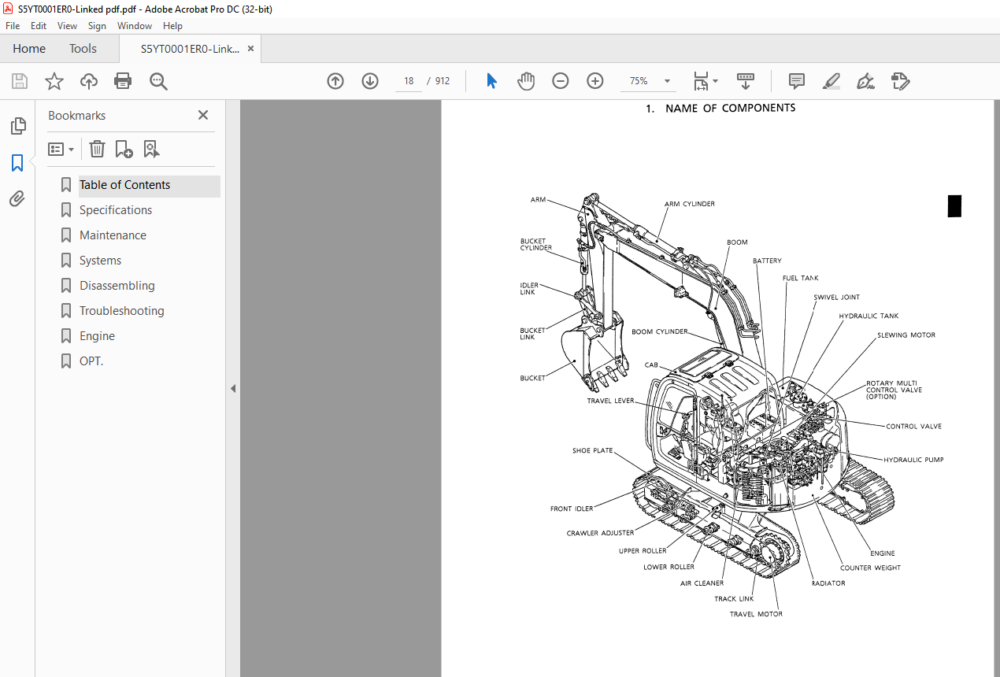1000x677 pixels.
Task: Add file to starred favorites
Action: (x=54, y=81)
